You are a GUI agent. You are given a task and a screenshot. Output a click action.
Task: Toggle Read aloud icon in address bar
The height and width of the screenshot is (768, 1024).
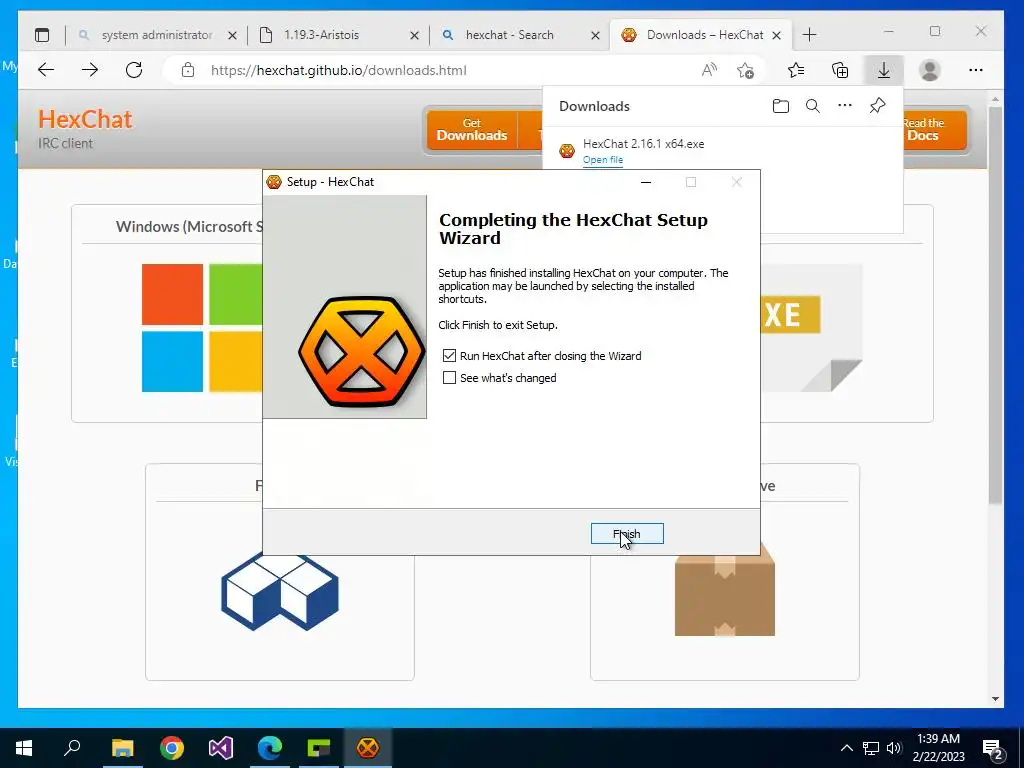click(x=709, y=70)
